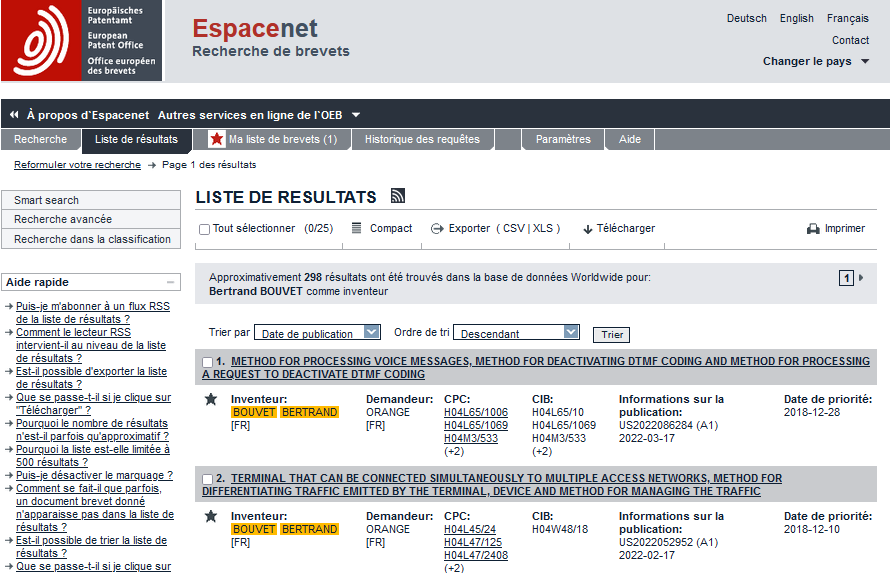Select Recherche avancée in sidebar
The height and width of the screenshot is (573, 890).
(91, 220)
